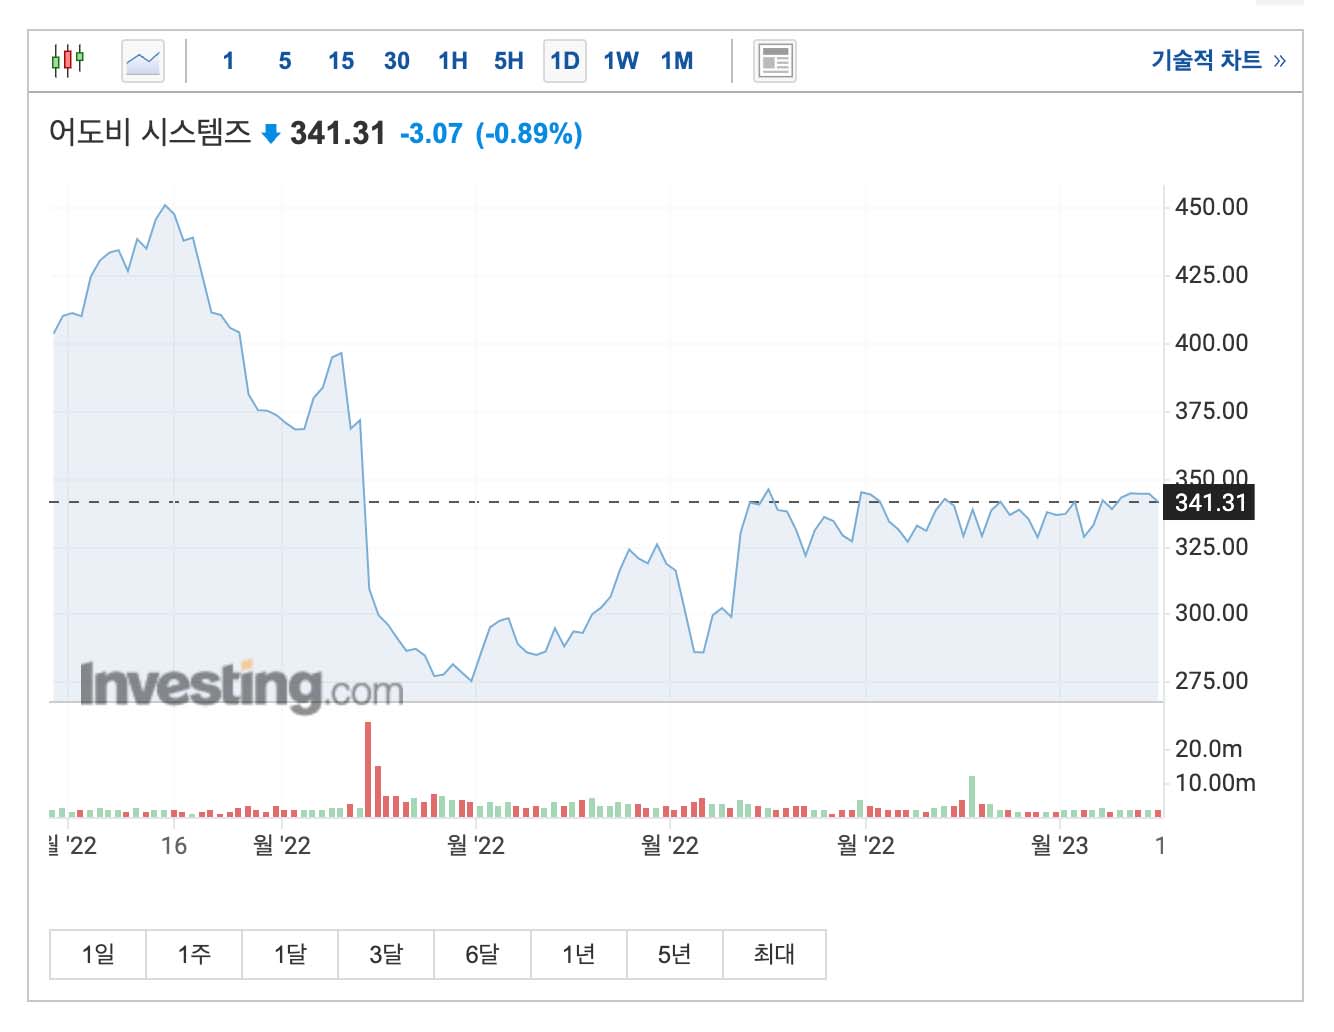Open the news overlay icon in the toolbar

tap(774, 61)
